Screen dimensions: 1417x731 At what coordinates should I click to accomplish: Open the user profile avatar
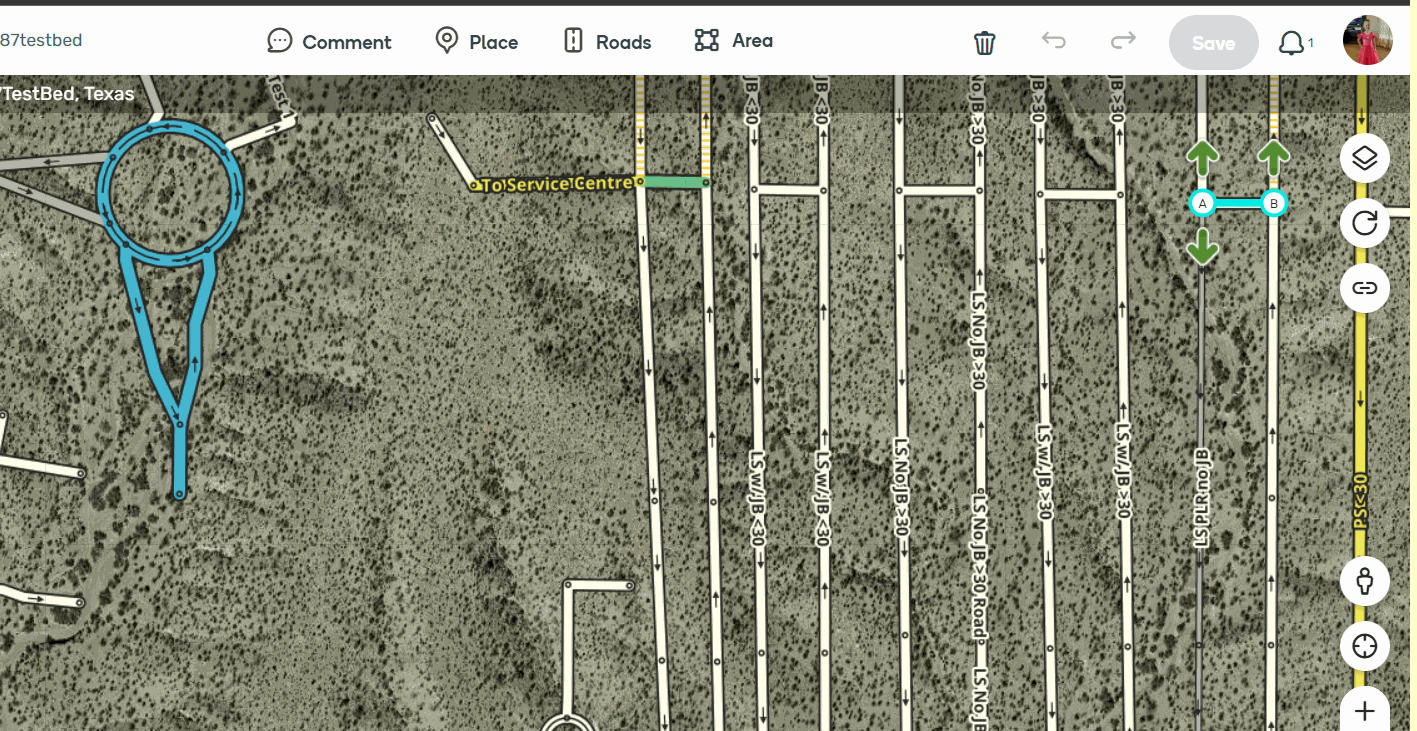1367,41
